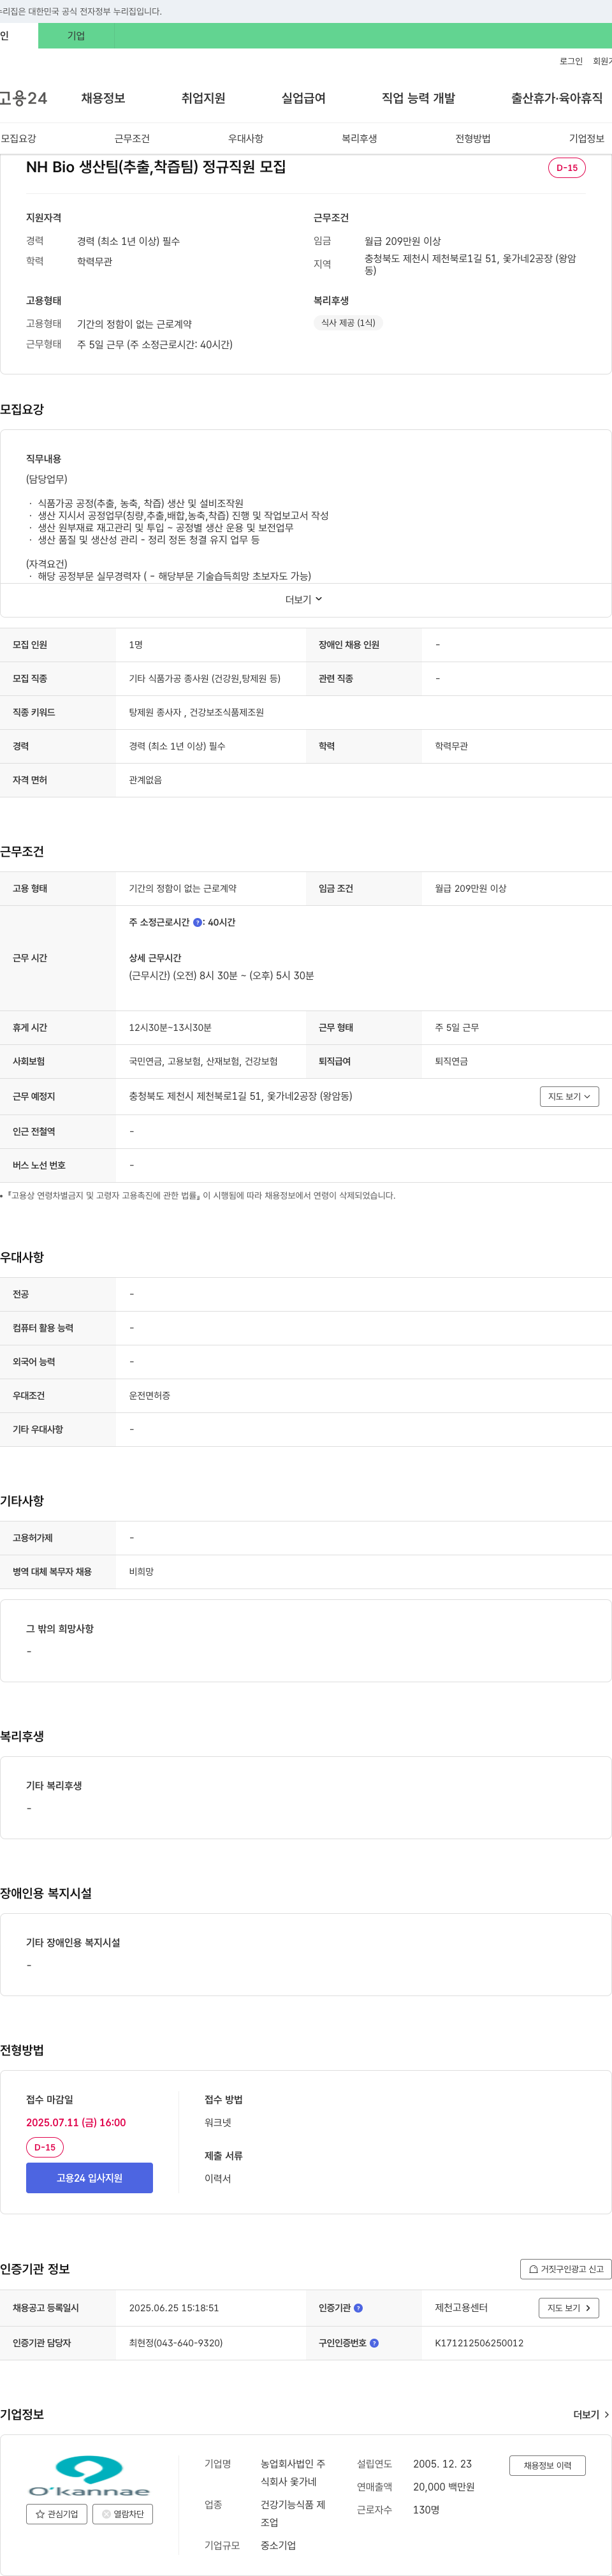Open the 취업지원 menu
This screenshot has width=612, height=2576.
(203, 98)
